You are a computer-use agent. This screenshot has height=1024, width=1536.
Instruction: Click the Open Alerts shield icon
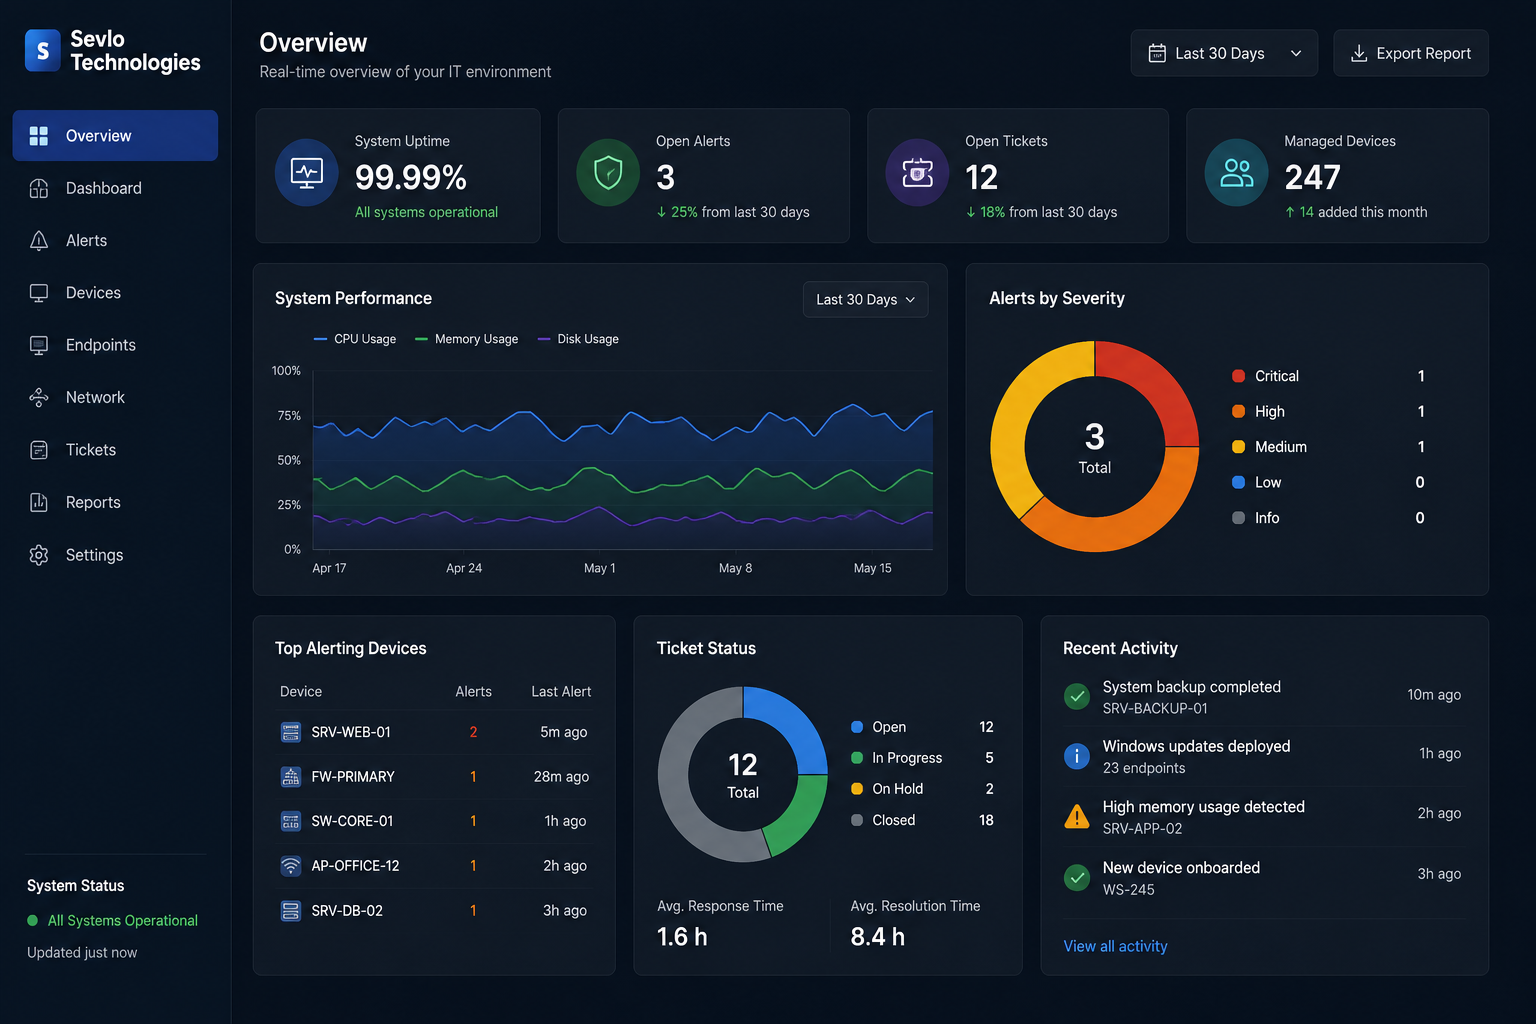608,173
